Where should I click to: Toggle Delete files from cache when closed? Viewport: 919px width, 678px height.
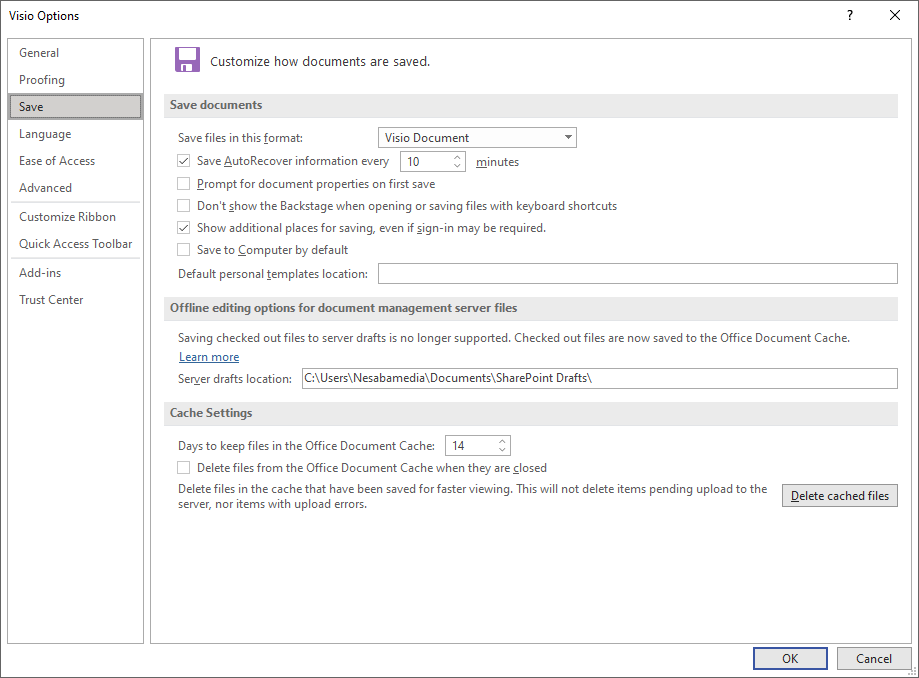tap(184, 468)
